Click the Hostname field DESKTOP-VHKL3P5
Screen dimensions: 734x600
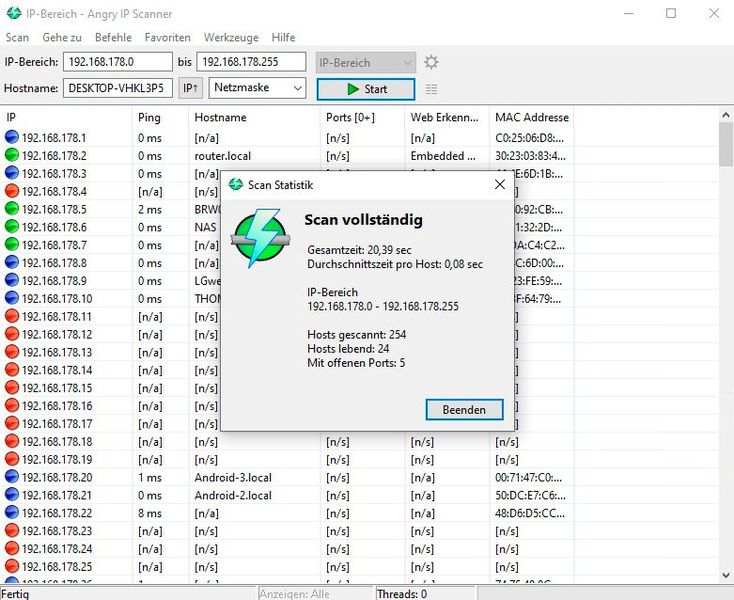(x=118, y=88)
